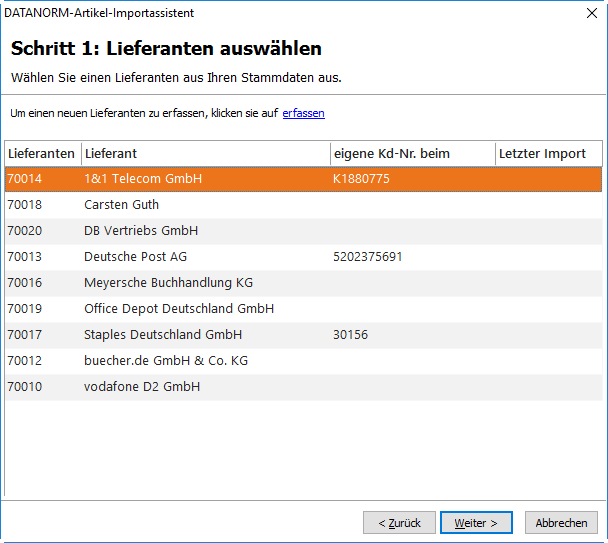Click supplier number 70019
Screen dimensions: 608x543
tap(24, 309)
